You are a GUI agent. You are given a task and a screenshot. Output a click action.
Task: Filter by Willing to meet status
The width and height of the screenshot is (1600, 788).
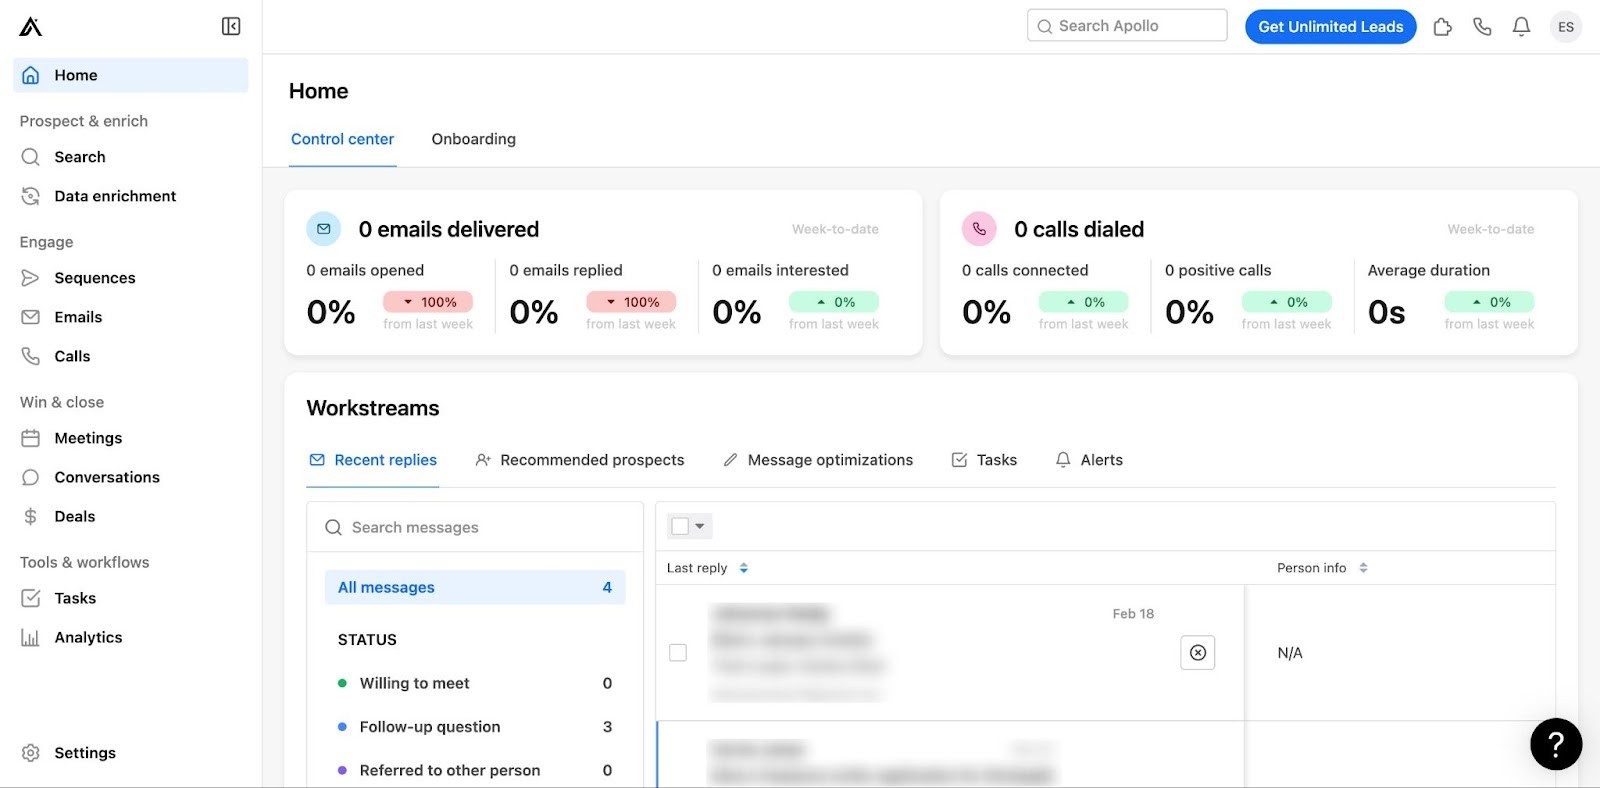point(475,683)
